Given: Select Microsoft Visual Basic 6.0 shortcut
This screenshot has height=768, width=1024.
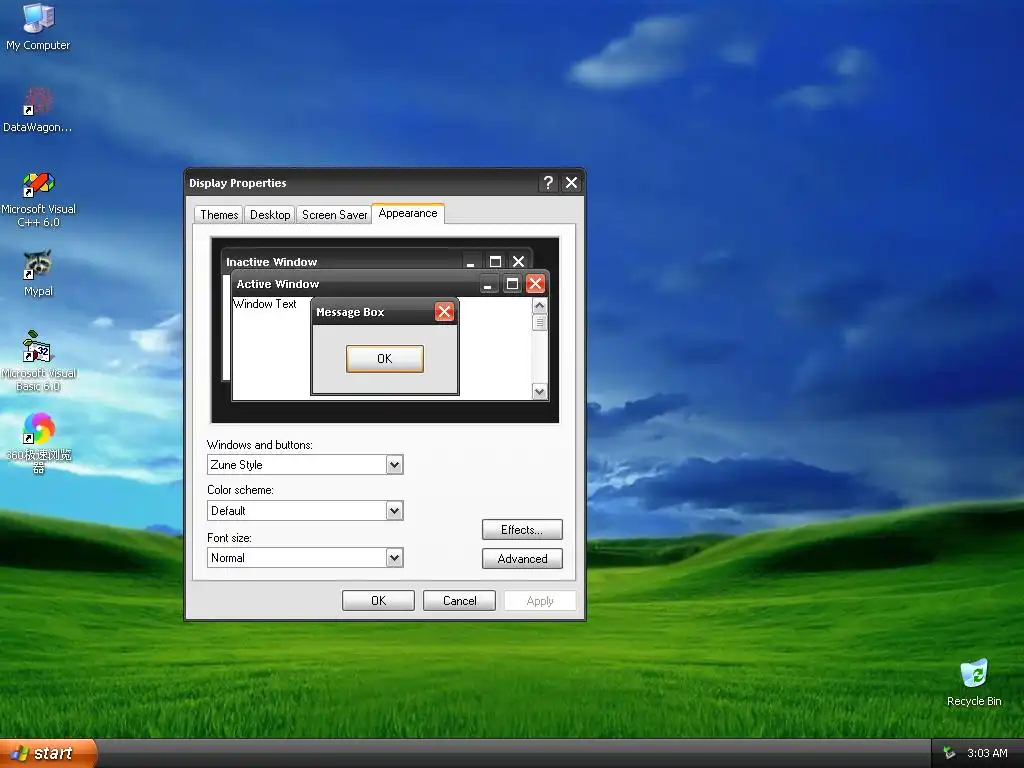Looking at the screenshot, I should tap(38, 361).
